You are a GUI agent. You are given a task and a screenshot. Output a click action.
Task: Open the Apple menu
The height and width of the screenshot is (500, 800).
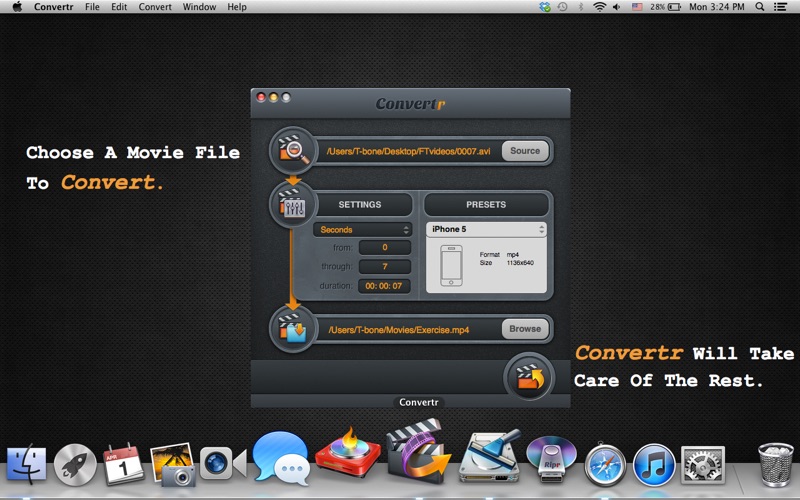click(17, 7)
